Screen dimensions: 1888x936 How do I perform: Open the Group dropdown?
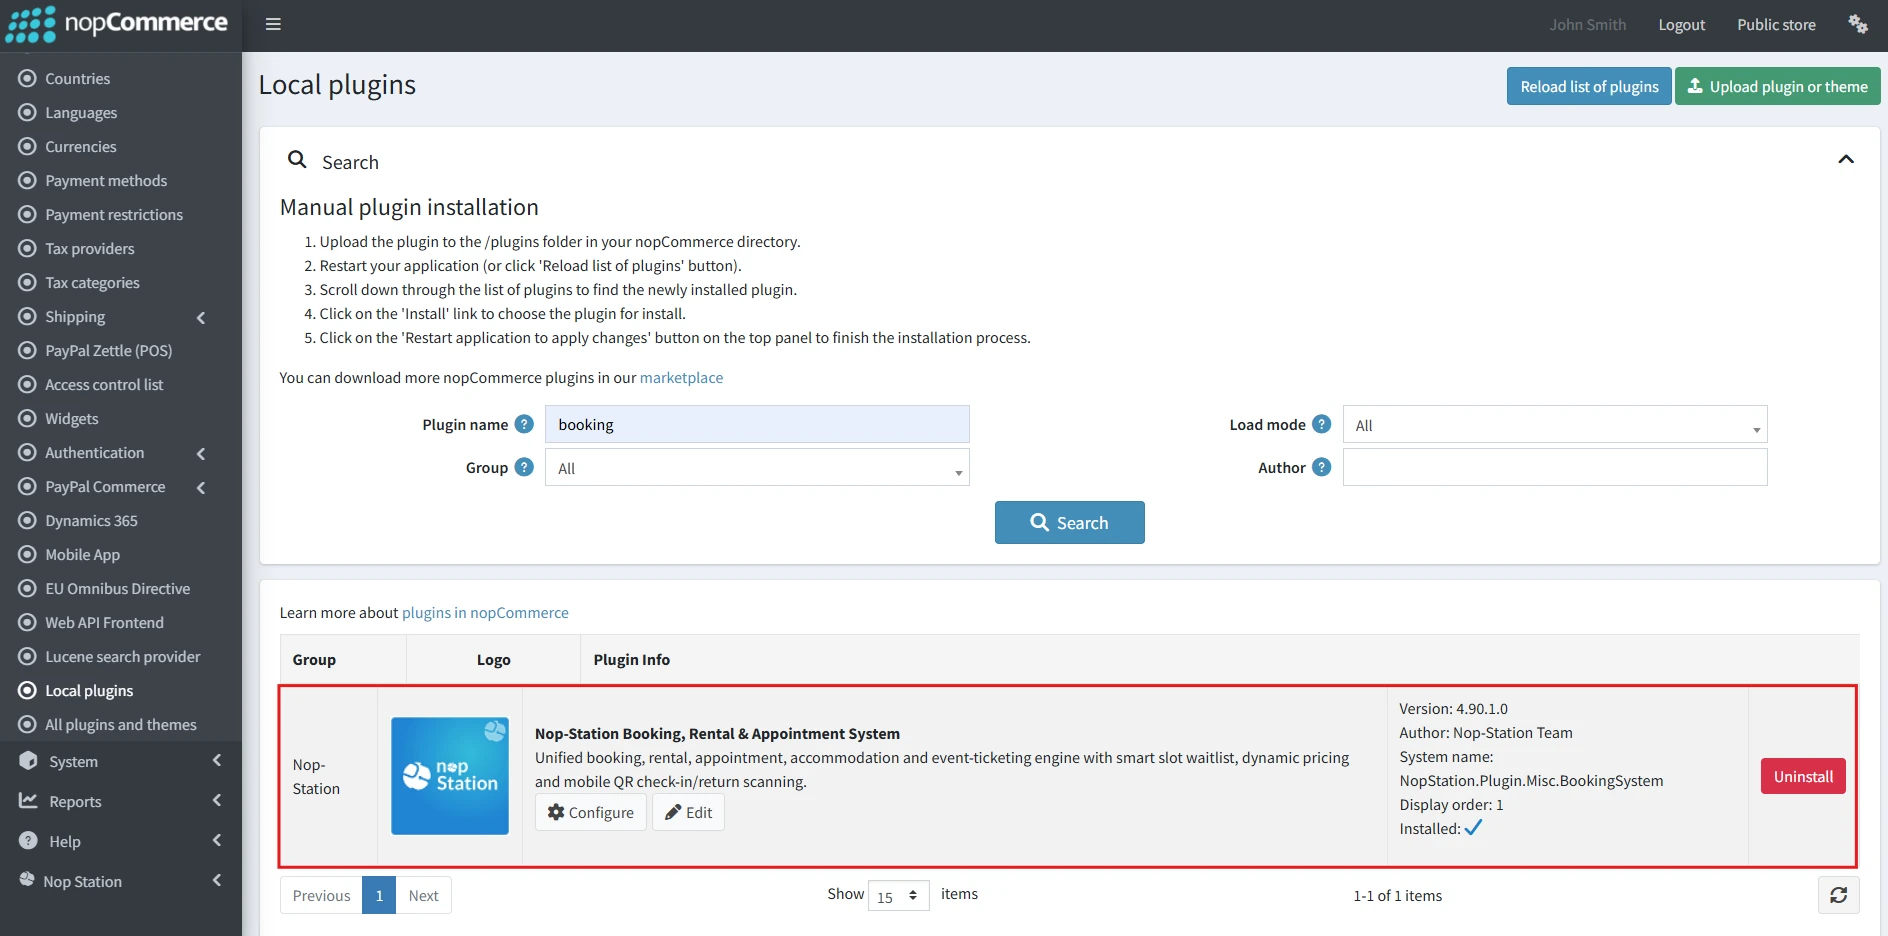pos(757,468)
